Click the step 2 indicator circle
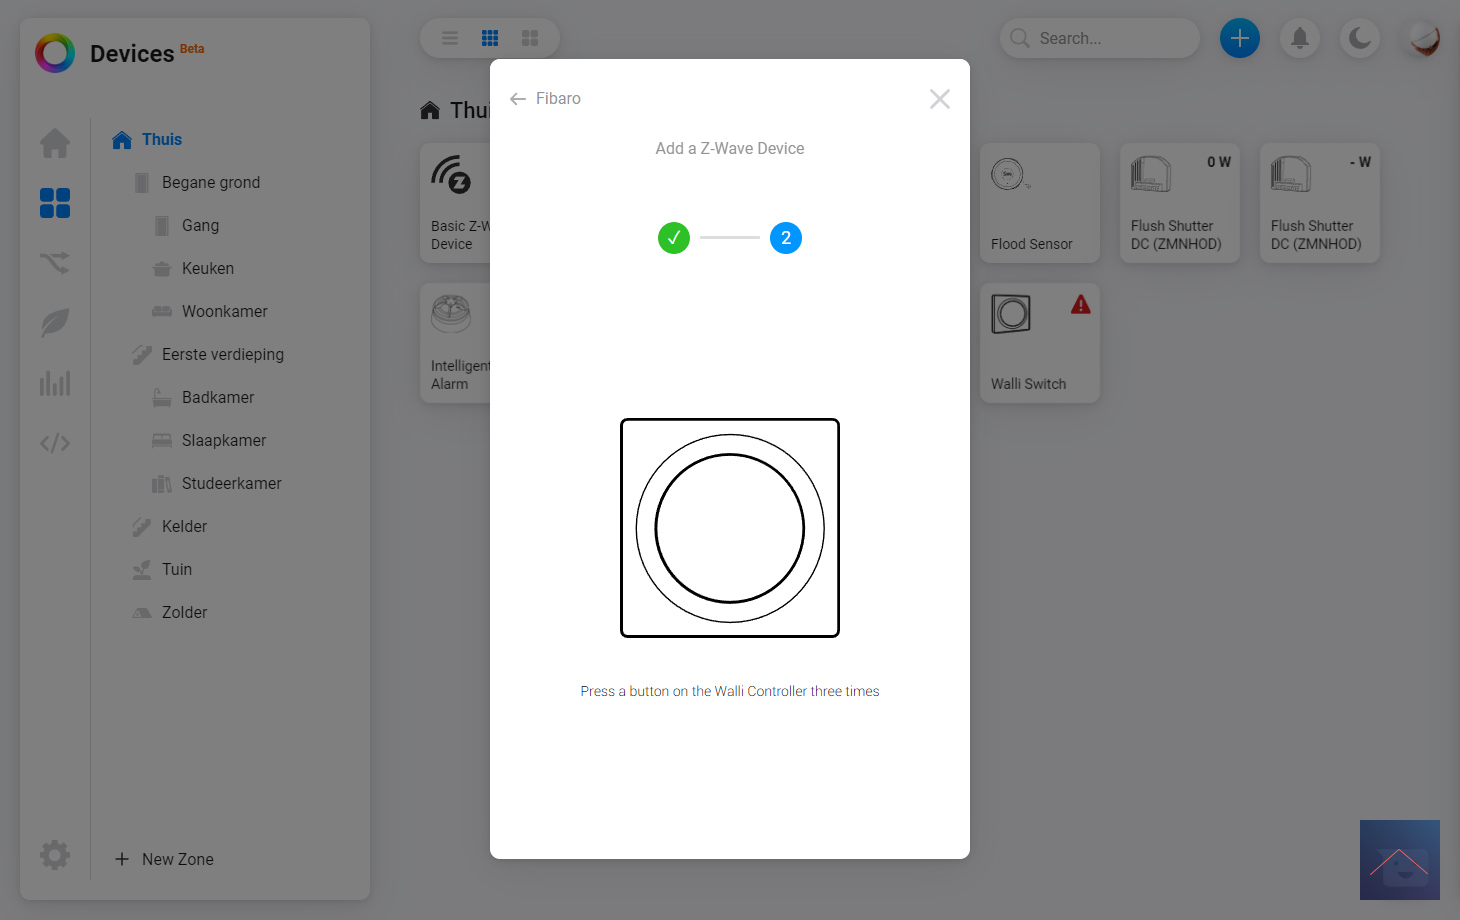1460x920 pixels. 786,238
